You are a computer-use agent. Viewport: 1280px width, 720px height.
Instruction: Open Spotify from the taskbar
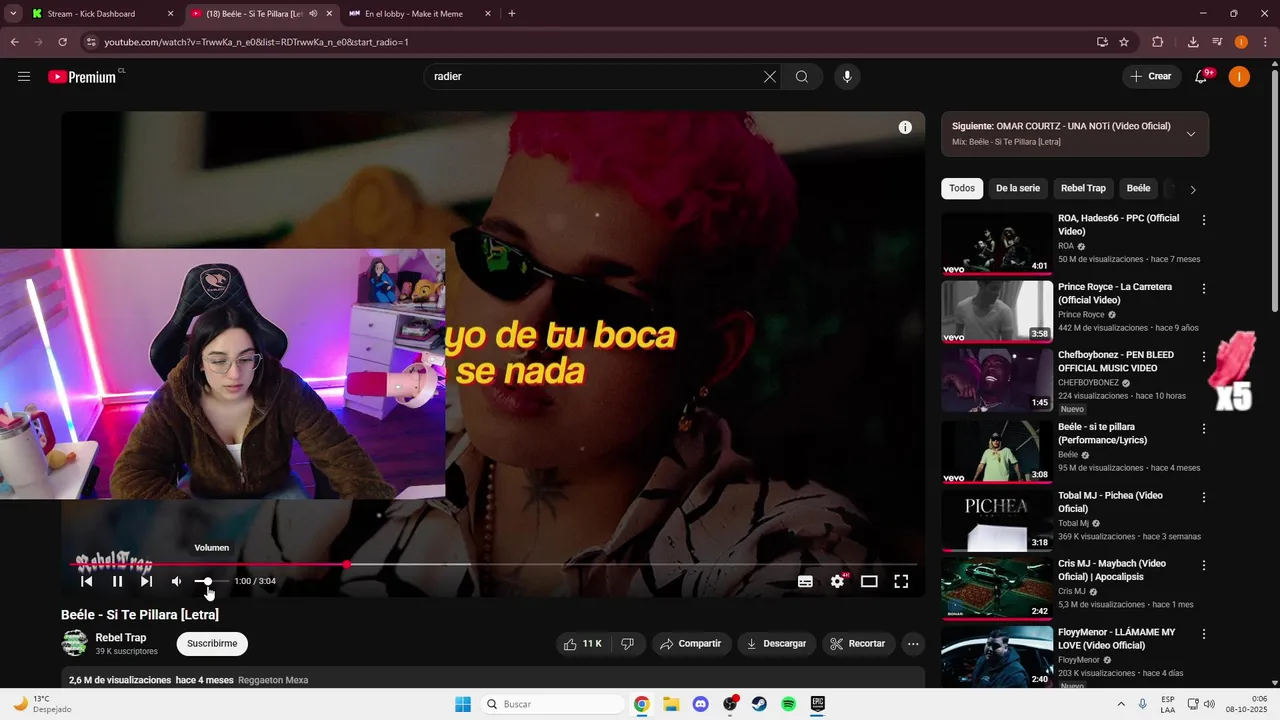point(788,704)
